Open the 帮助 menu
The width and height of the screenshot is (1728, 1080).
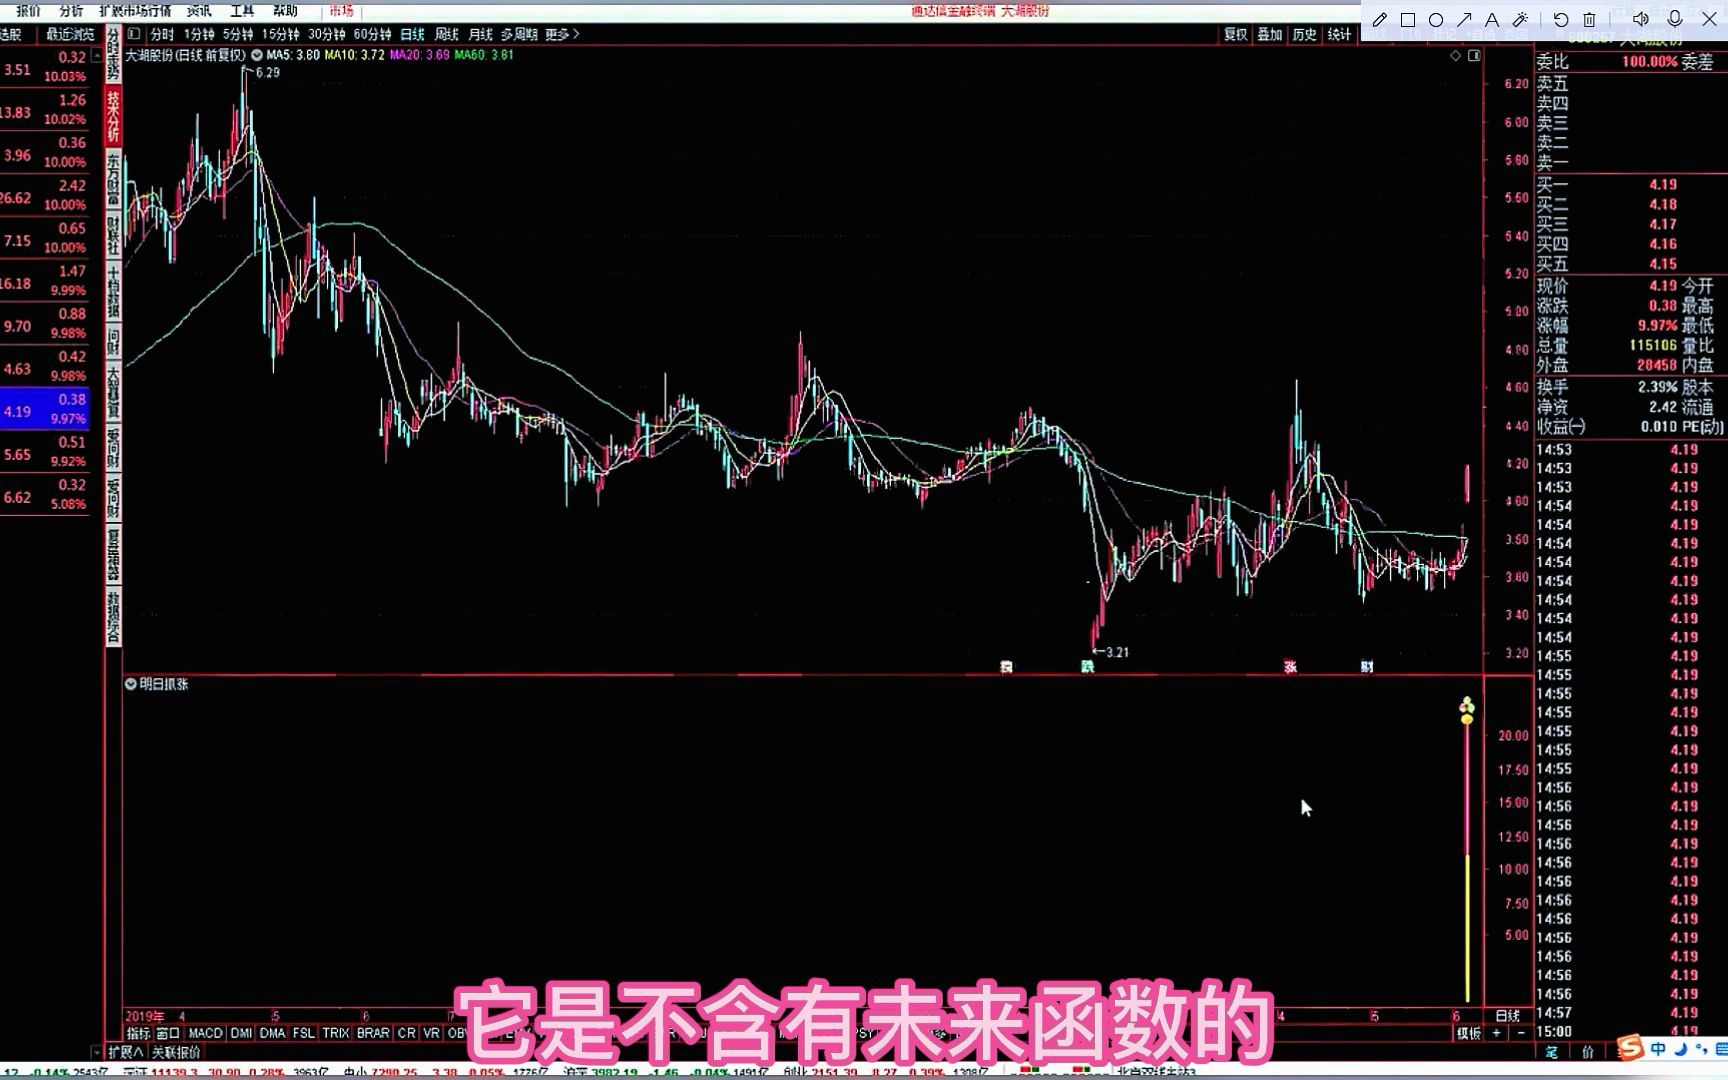285,11
